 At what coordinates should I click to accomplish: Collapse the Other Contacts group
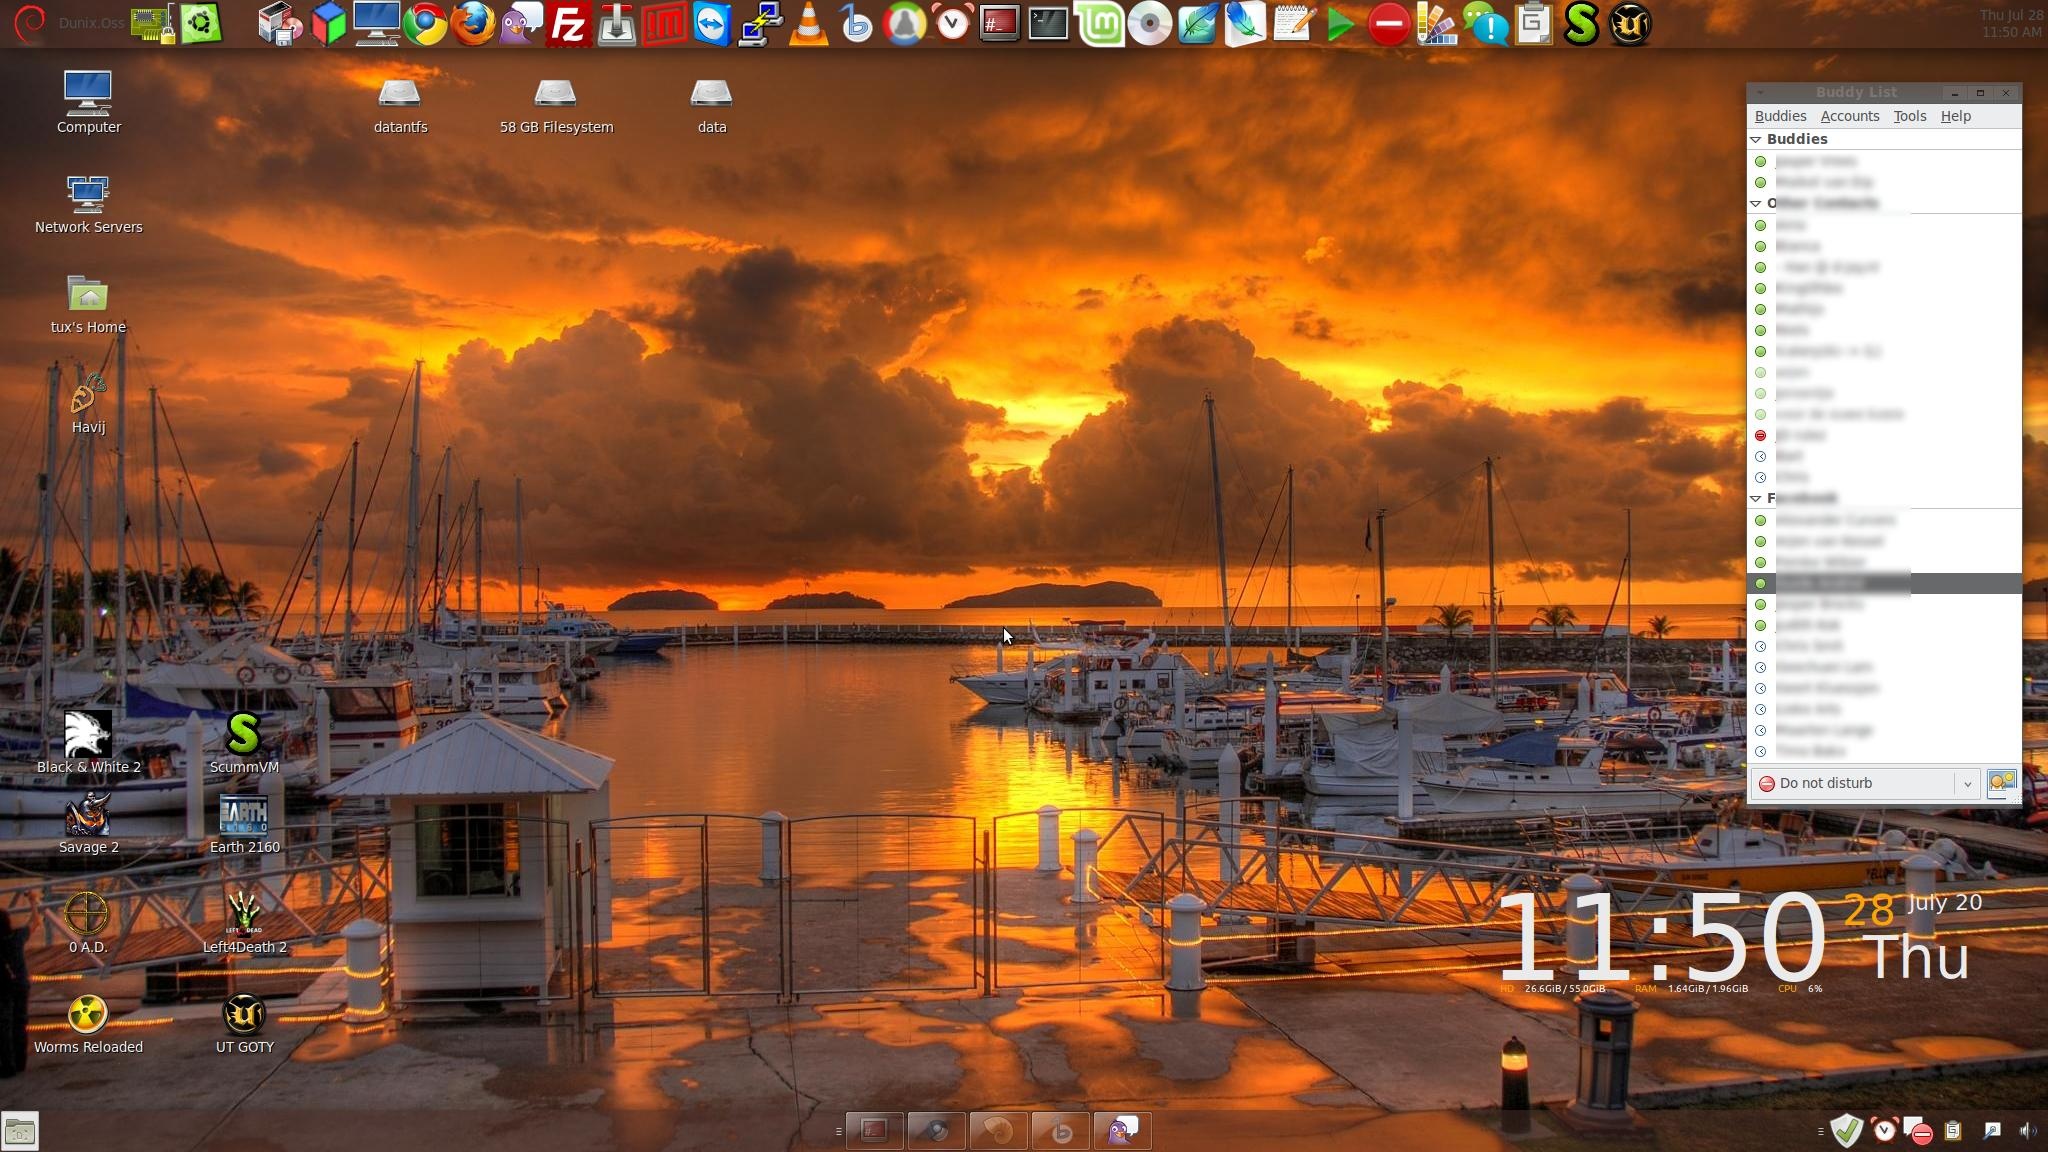[x=1756, y=203]
